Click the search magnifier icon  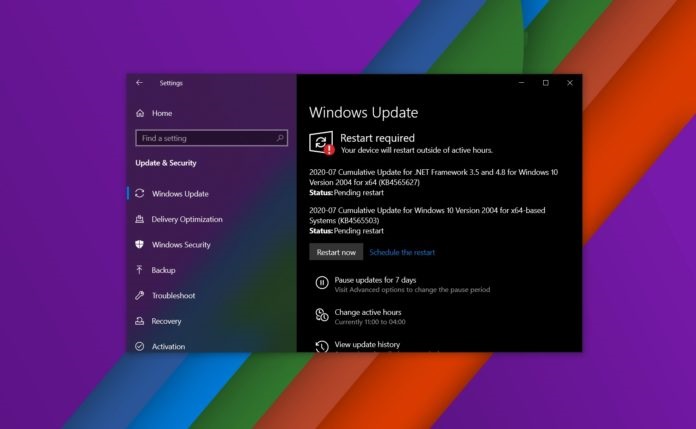[280, 138]
